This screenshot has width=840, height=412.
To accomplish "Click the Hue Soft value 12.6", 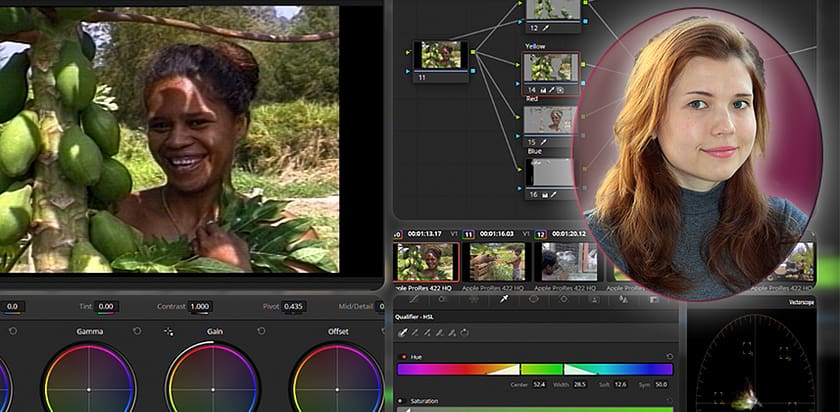I will [620, 385].
